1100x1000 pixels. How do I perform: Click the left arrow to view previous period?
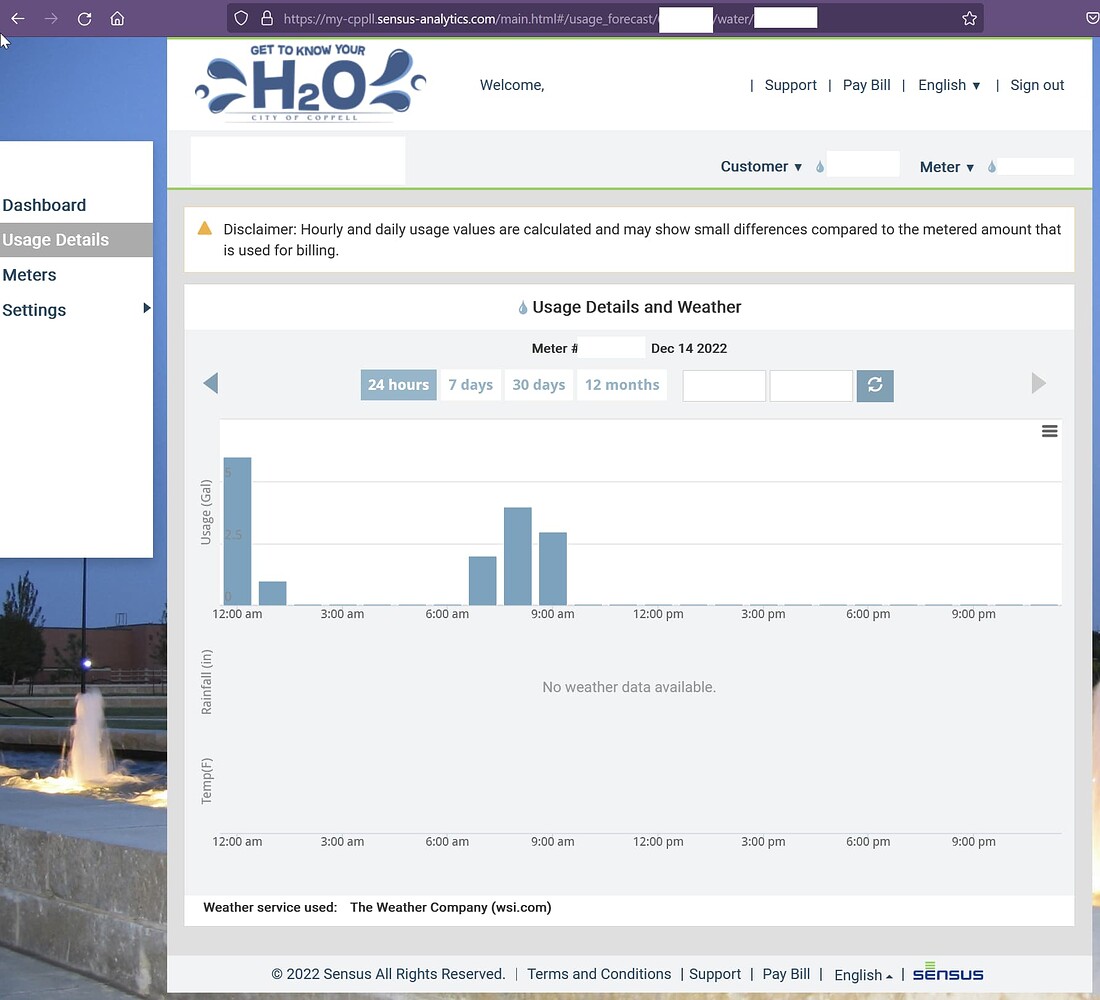[210, 383]
